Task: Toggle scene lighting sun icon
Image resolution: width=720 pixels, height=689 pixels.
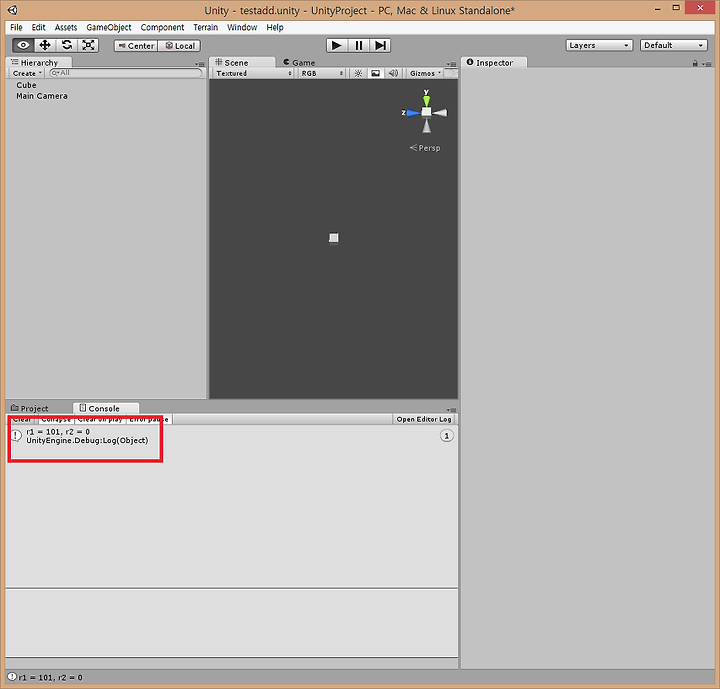Action: (x=358, y=73)
